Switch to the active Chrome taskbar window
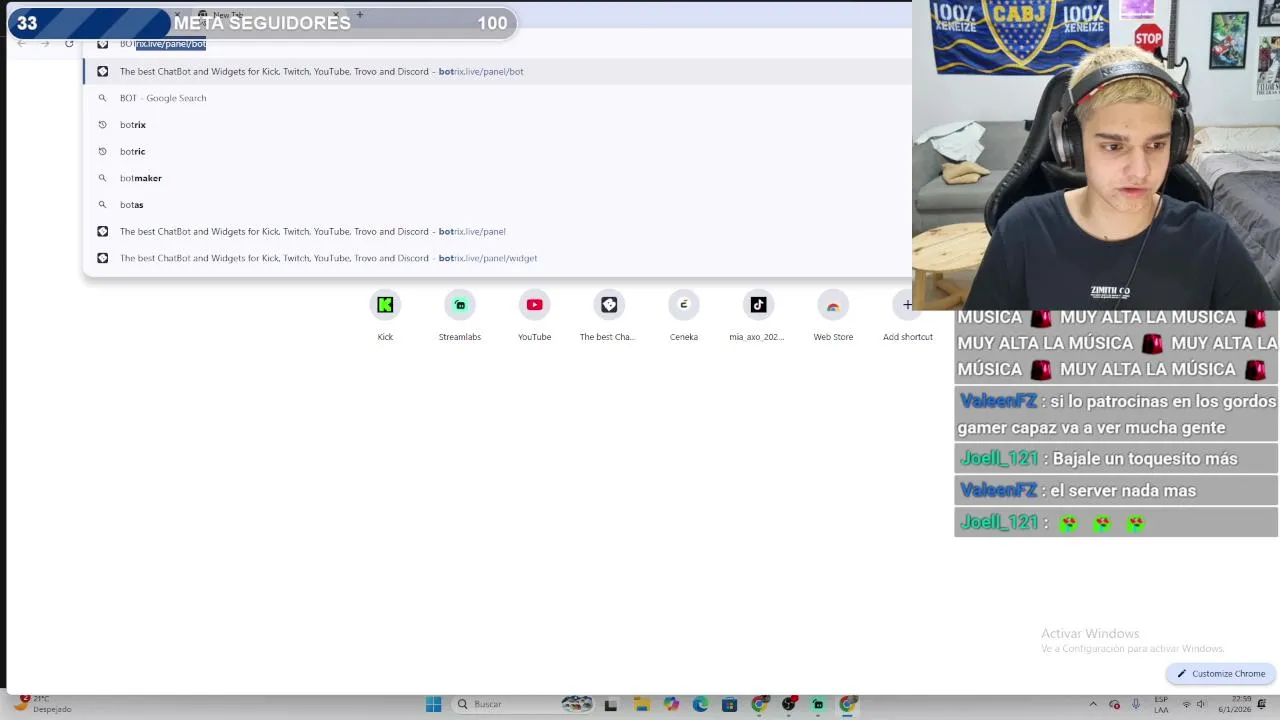The image size is (1280, 720). [x=847, y=704]
